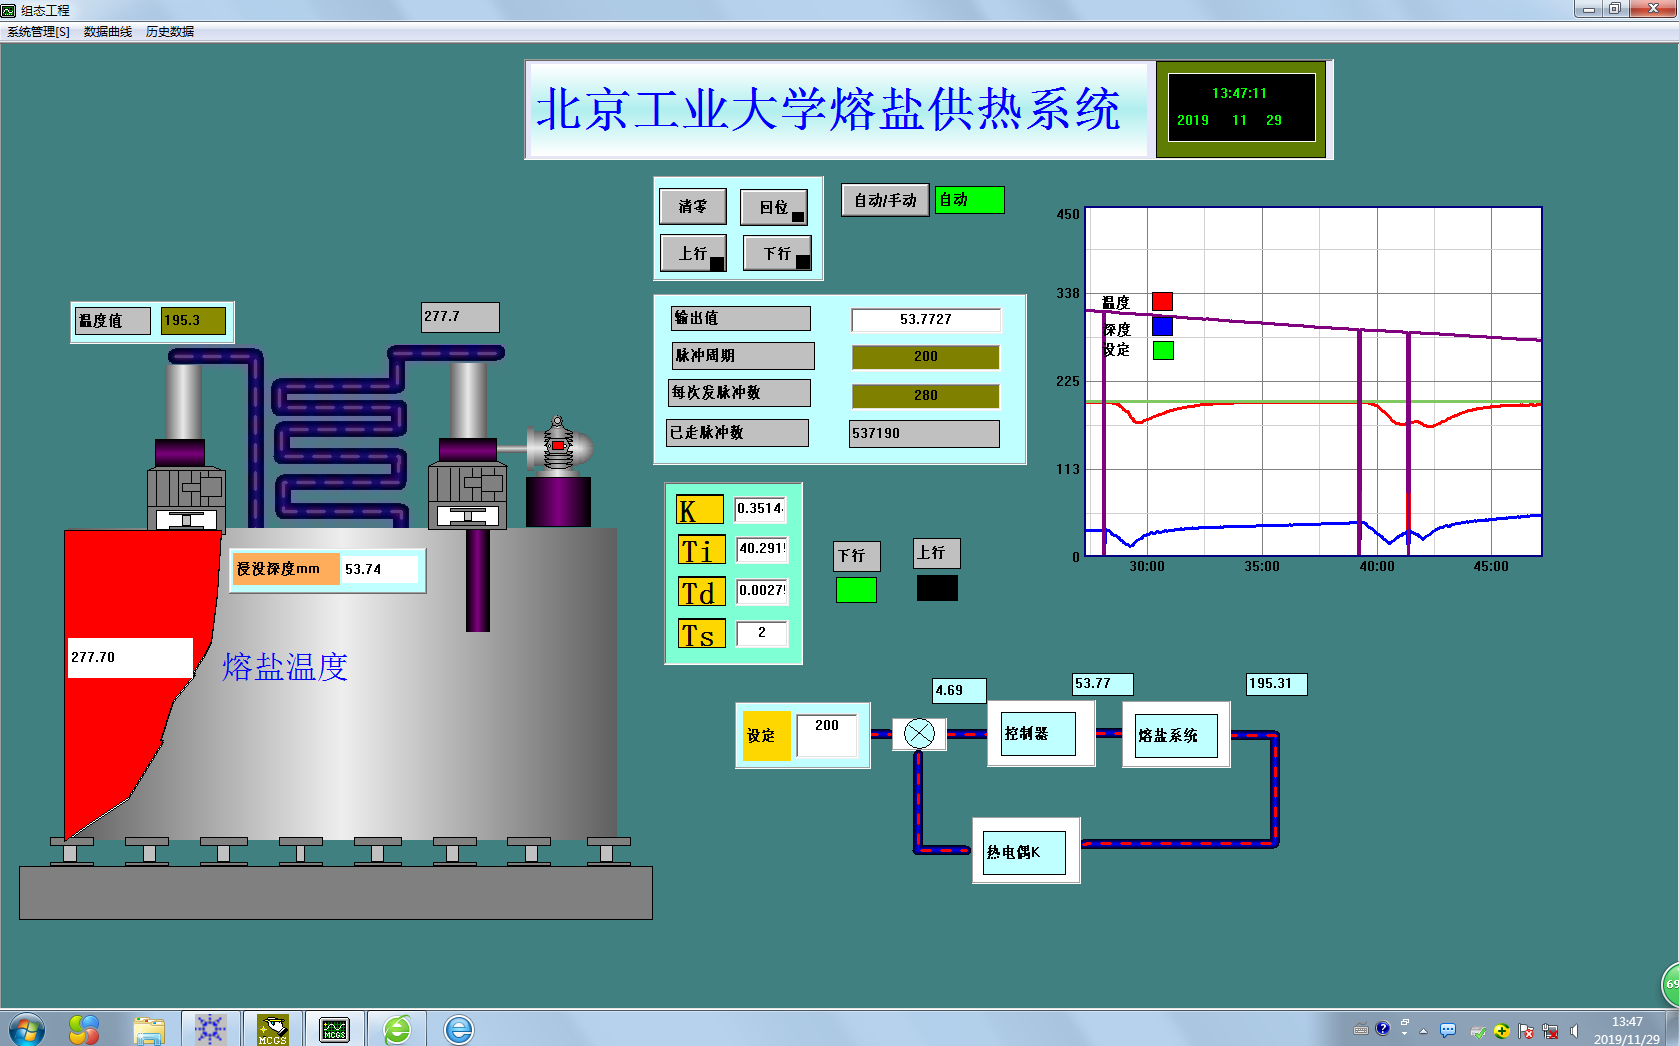Click the controller output 53.77 box
This screenshot has height=1046, width=1679.
point(1103,684)
